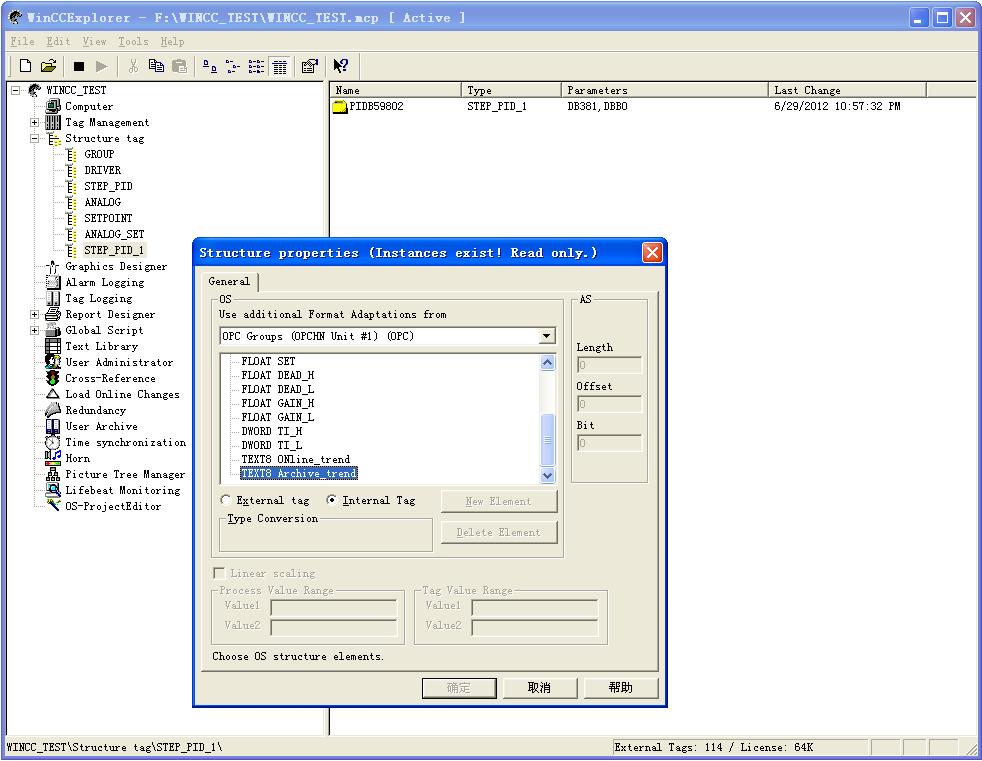The image size is (982, 761).
Task: Click element list scroll down arrow
Action: coord(547,475)
